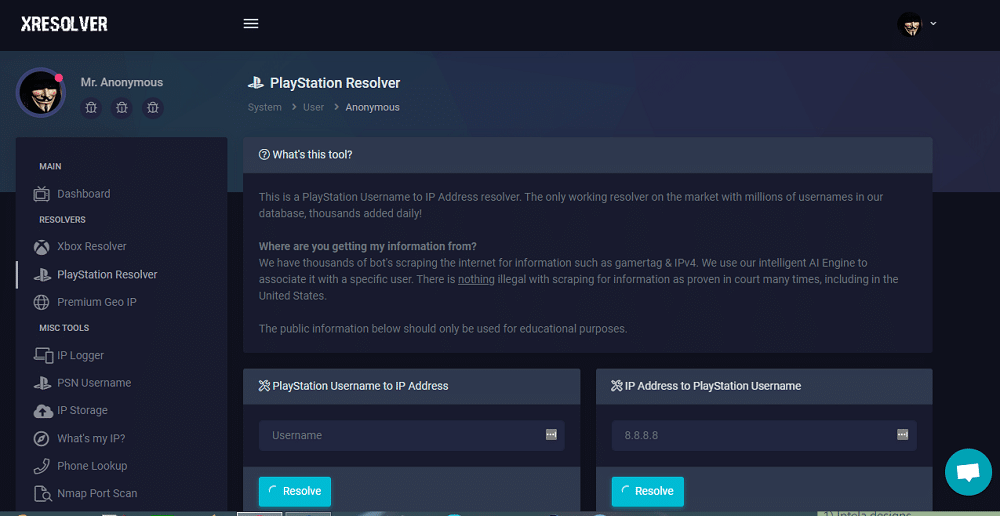This screenshot has height=516, width=1000.
Task: Click MAIN section label in sidebar
Action: click(x=50, y=166)
